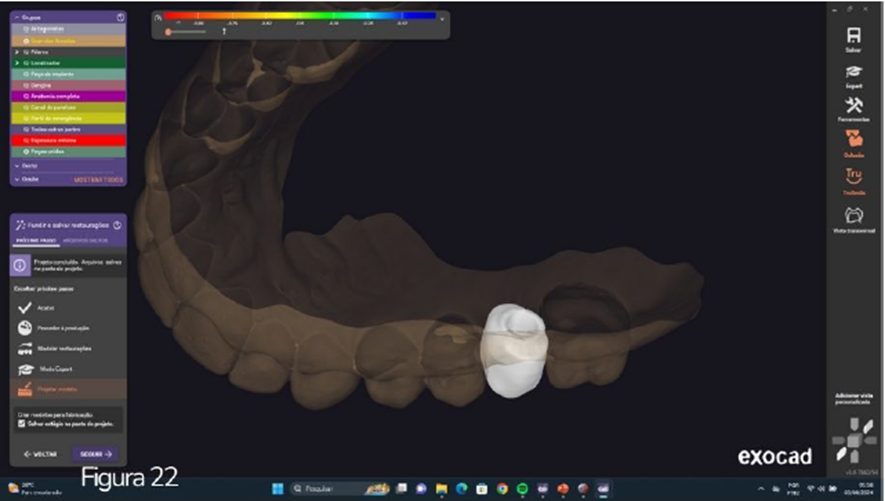Toggle visibility of Gengiva group
The image size is (885, 501).
coord(26,85)
